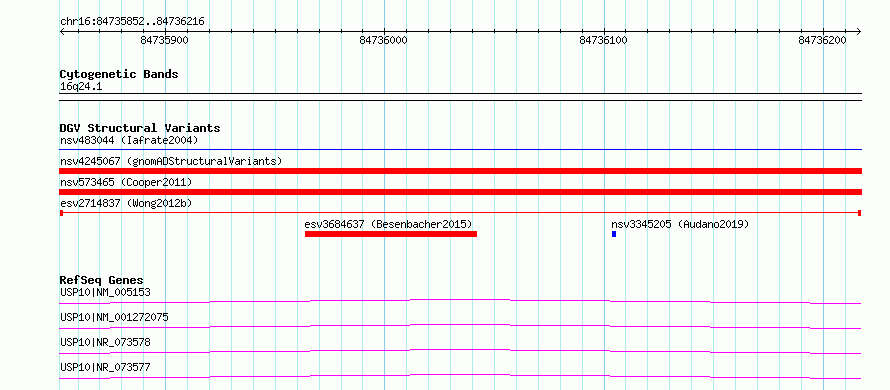This screenshot has width=890, height=390.
Task: Click the right arrowhead of the coordinate ruler
Action: (x=859, y=31)
